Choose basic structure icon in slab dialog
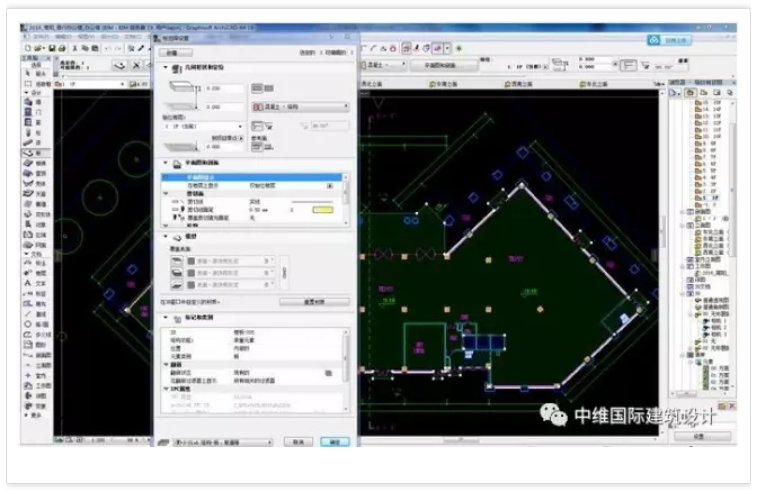The width and height of the screenshot is (757, 490). pos(257,88)
